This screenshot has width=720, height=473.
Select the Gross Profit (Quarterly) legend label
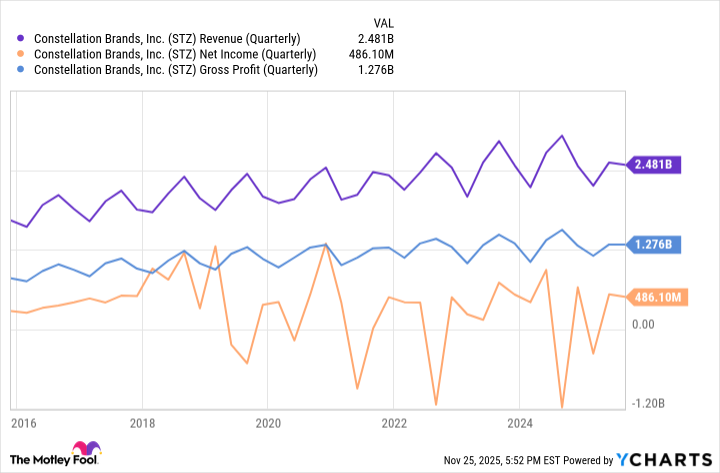click(176, 70)
